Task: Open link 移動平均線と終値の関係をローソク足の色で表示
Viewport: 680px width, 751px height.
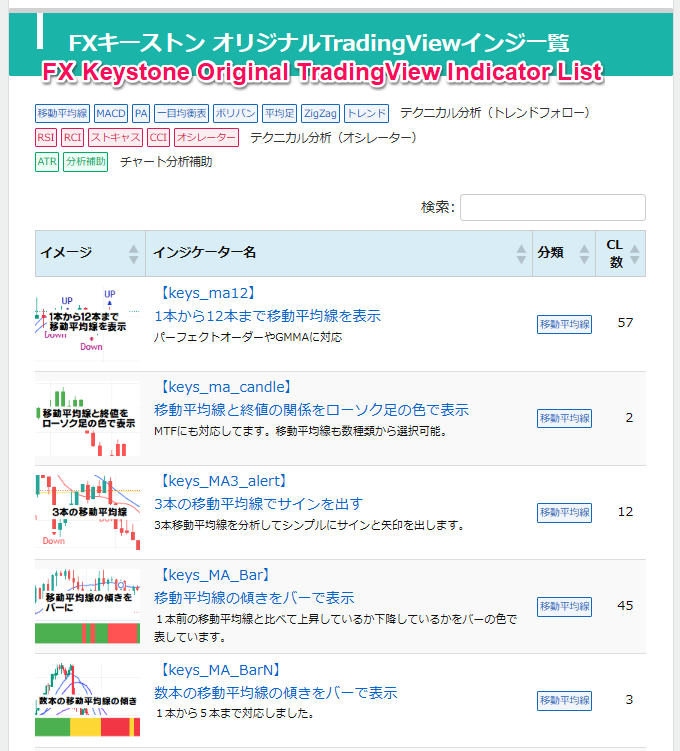Action: [311, 410]
